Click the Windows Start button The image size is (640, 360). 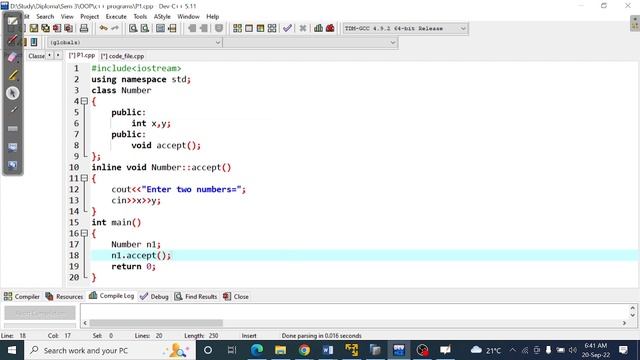(x=12, y=350)
